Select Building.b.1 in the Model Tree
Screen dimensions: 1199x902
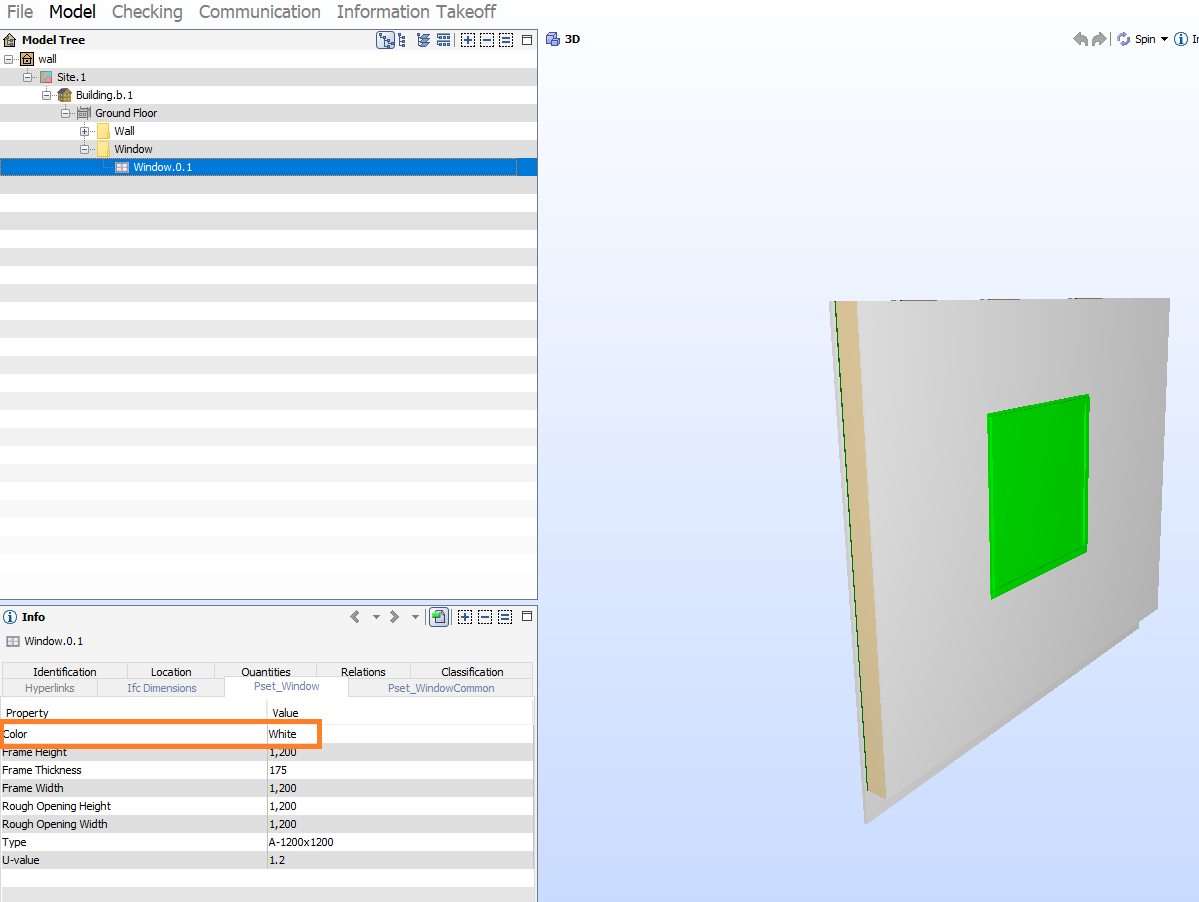coord(104,95)
